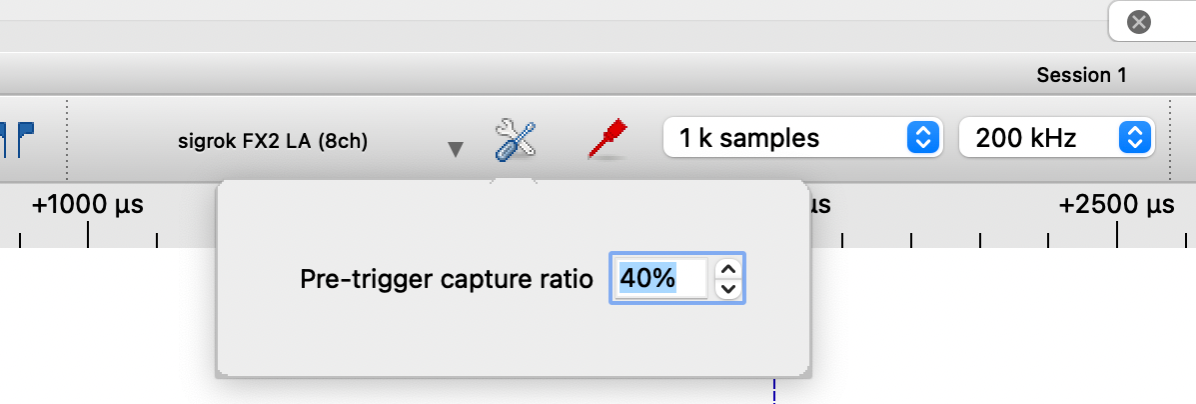Clear the search field with the X icon
Image resolution: width=1196 pixels, height=404 pixels.
pyautogui.click(x=1138, y=22)
